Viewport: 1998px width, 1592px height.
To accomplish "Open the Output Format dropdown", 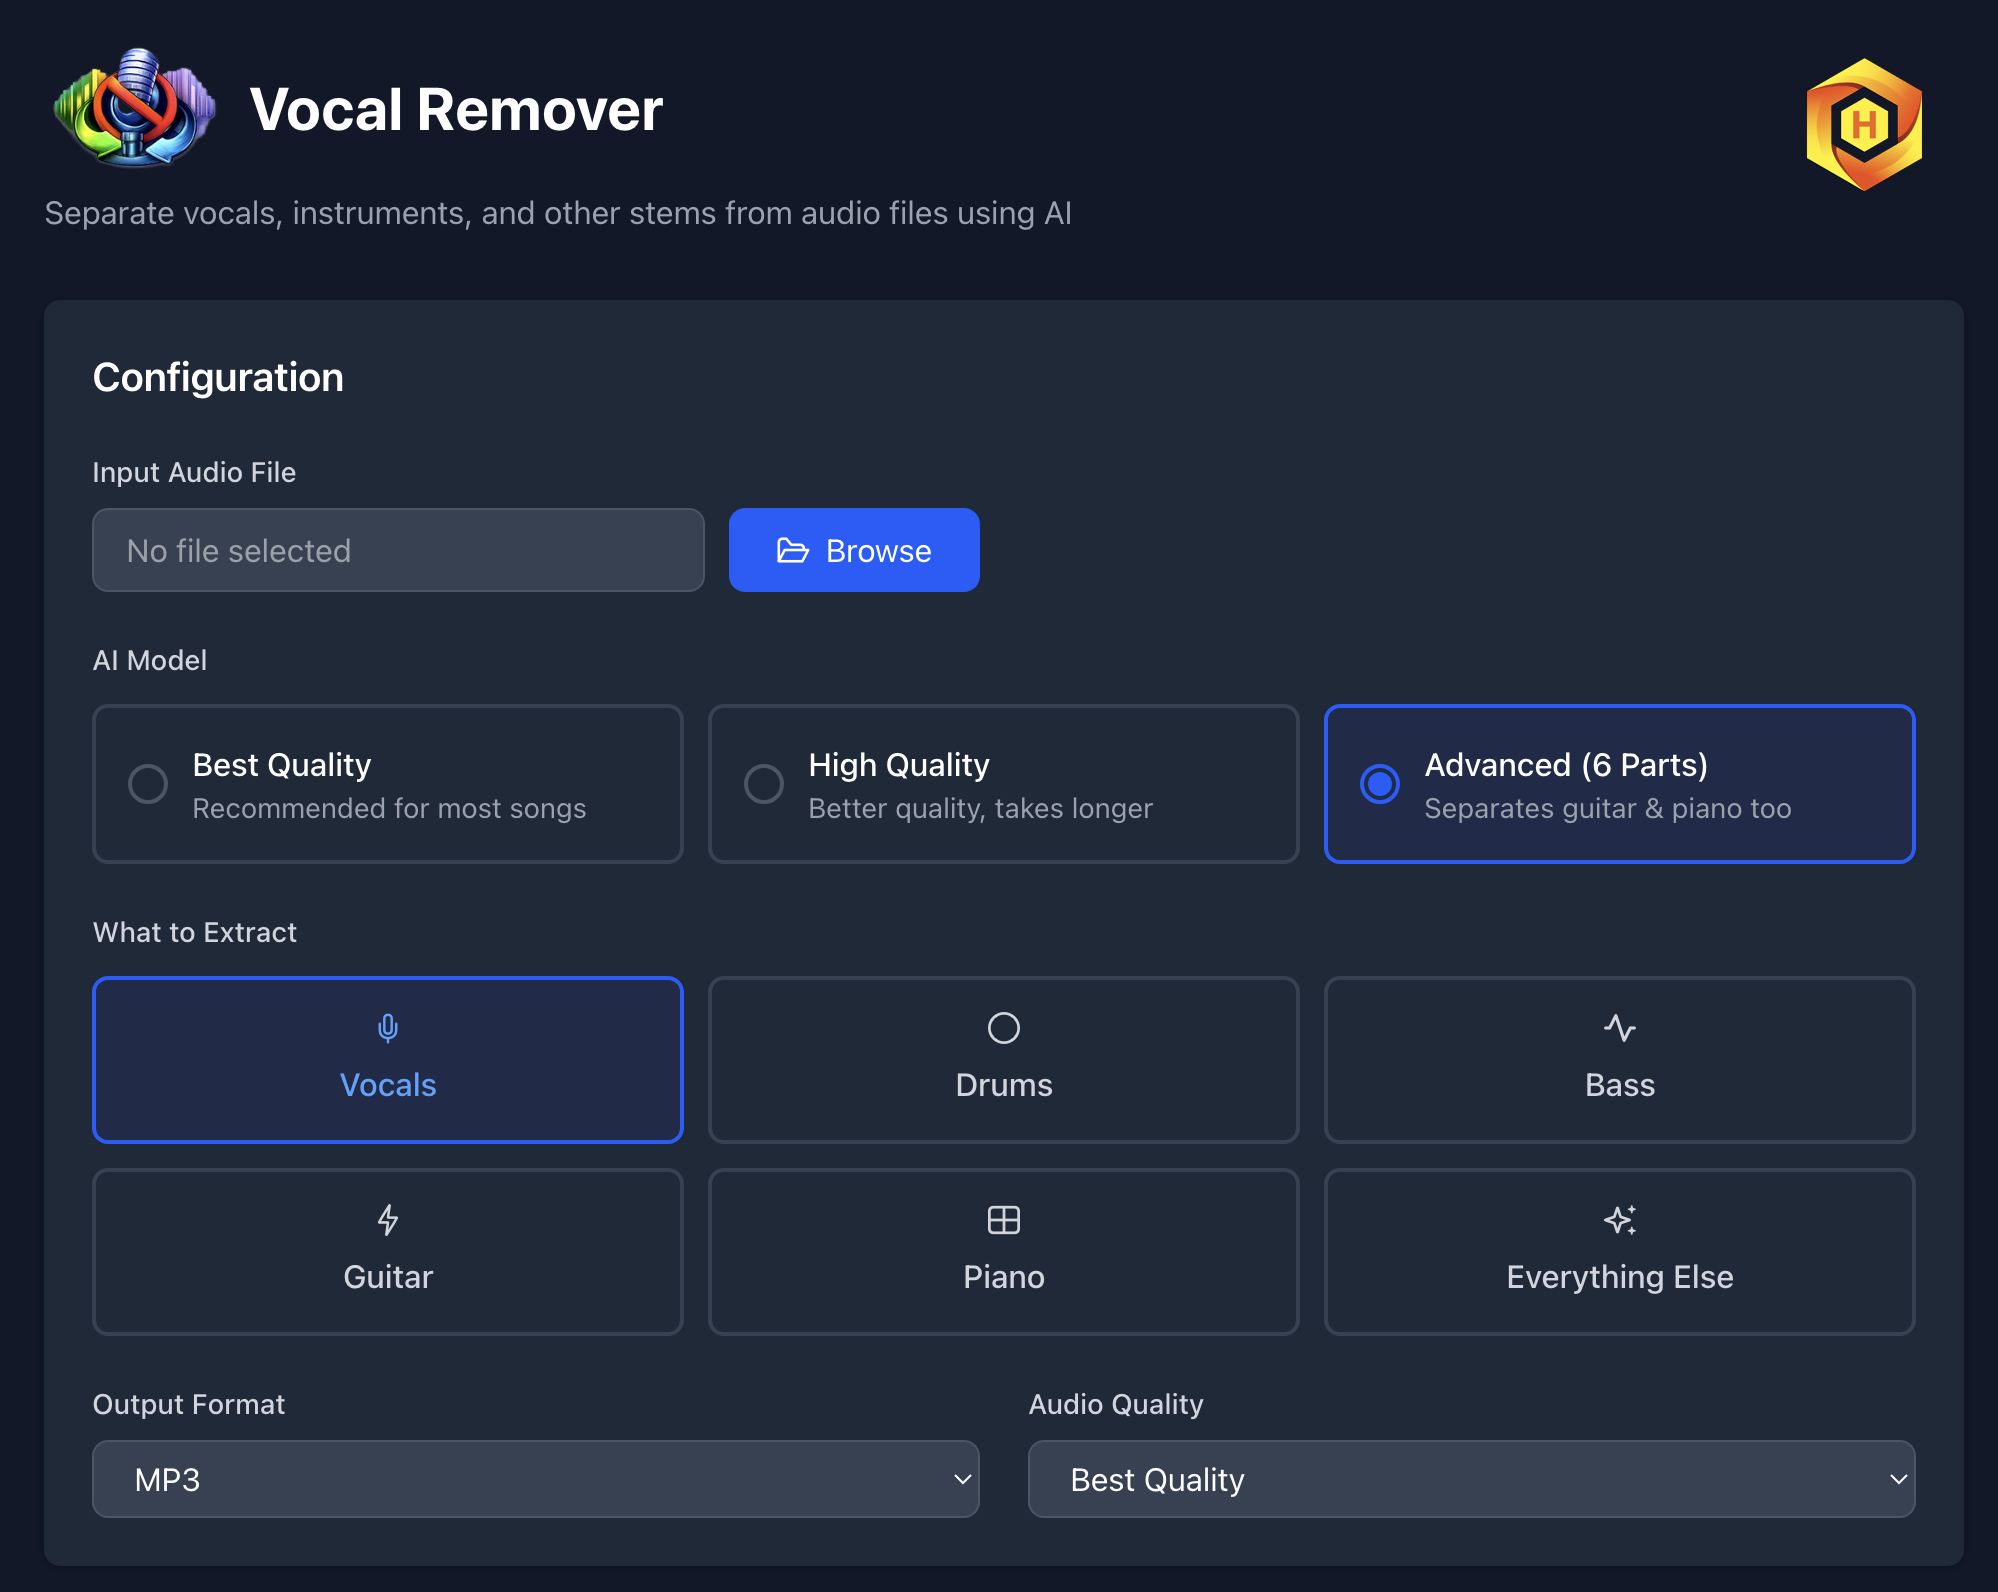I will [x=534, y=1479].
